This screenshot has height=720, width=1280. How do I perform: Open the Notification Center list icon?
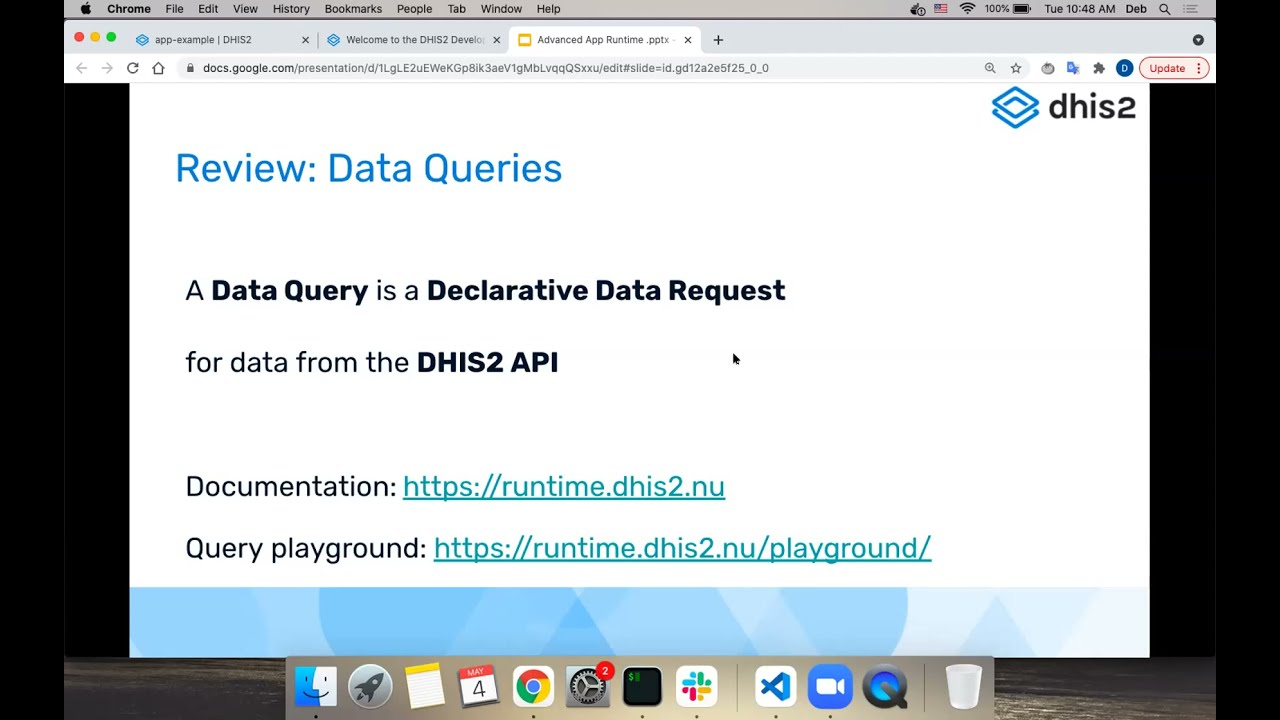(1190, 9)
